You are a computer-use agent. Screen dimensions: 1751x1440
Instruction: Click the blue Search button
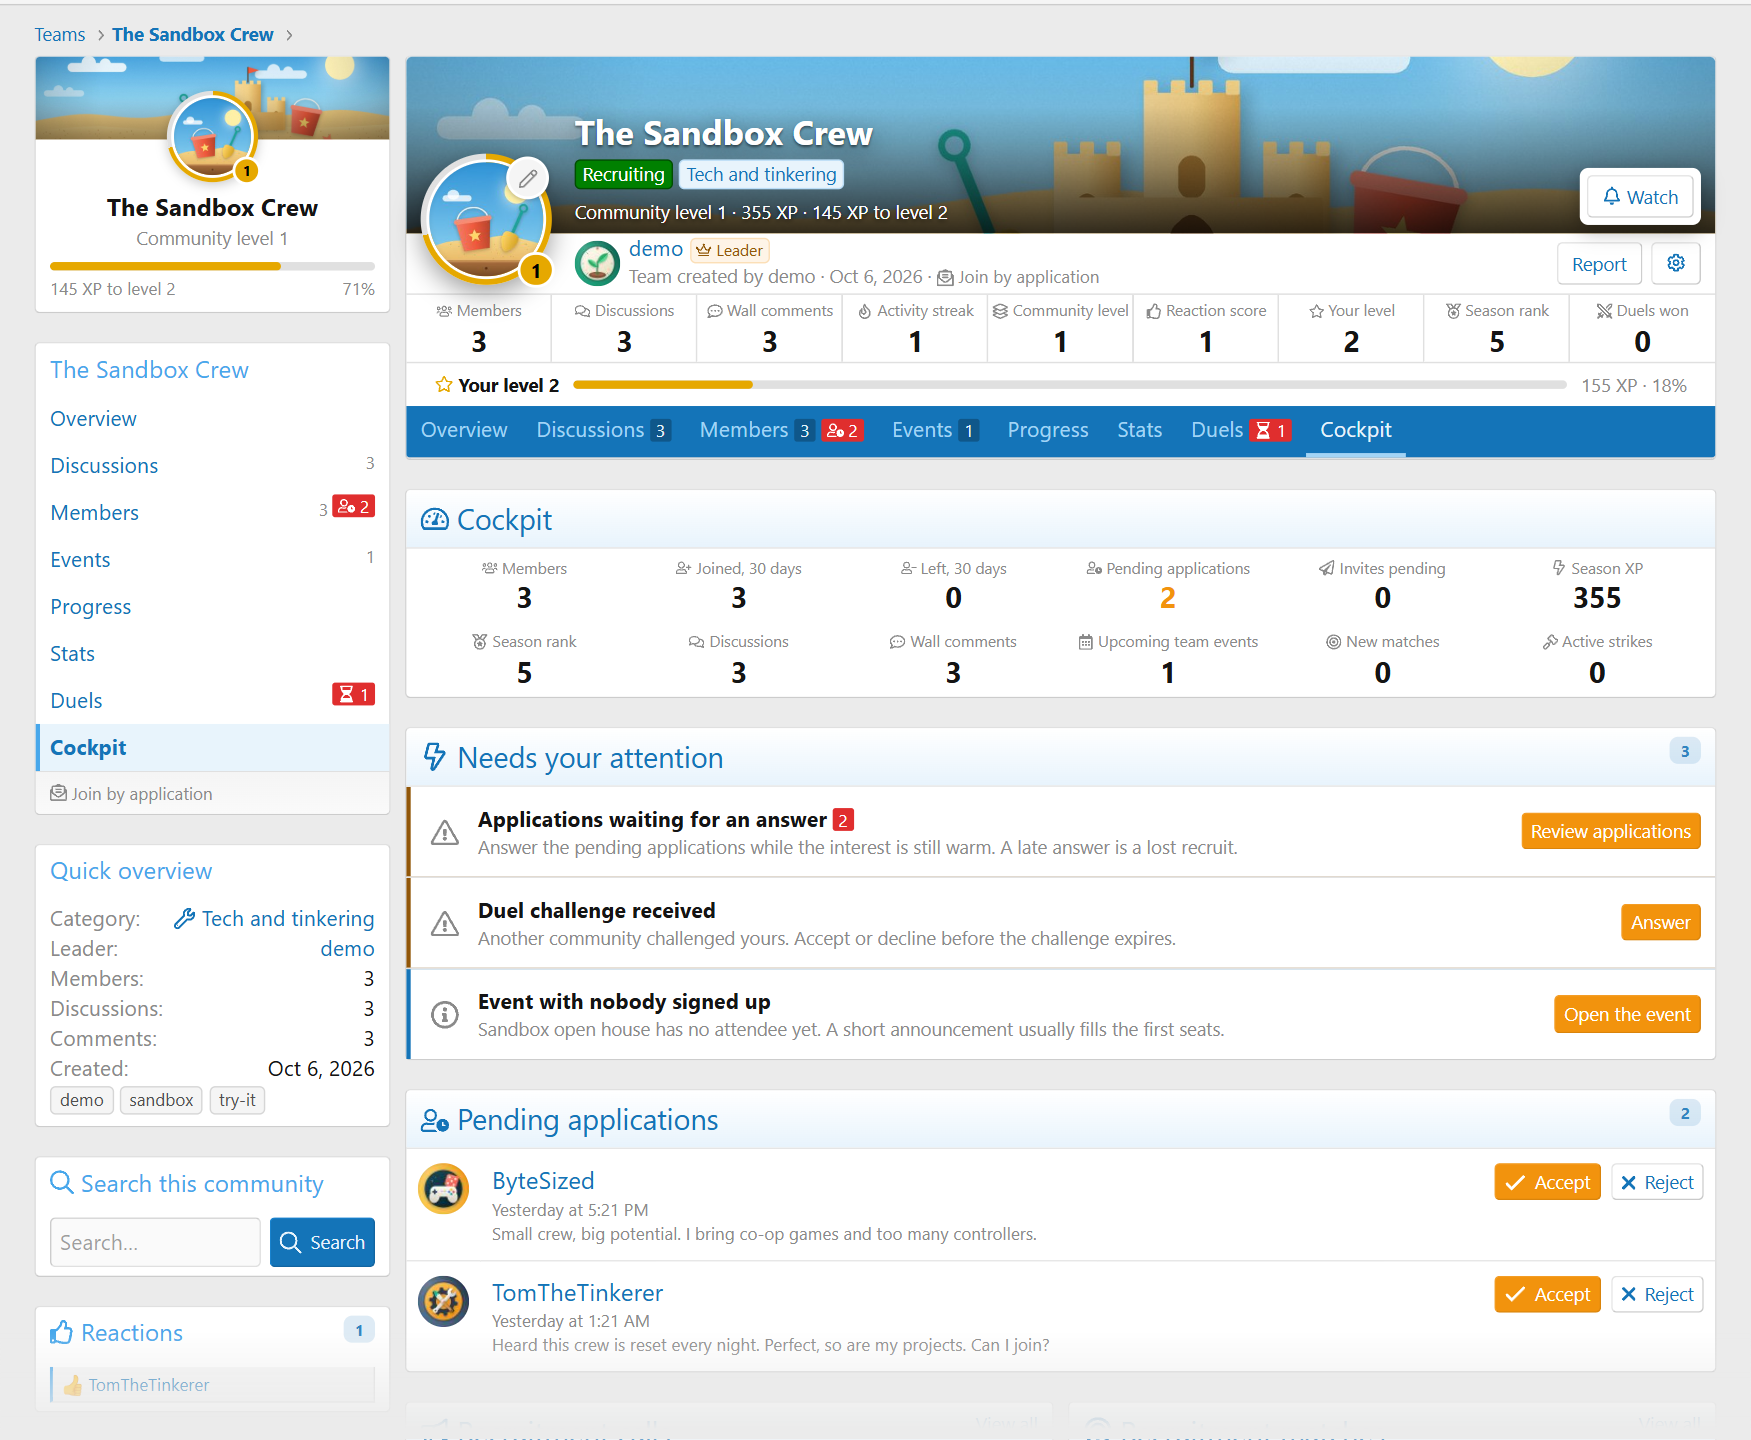click(x=322, y=1242)
